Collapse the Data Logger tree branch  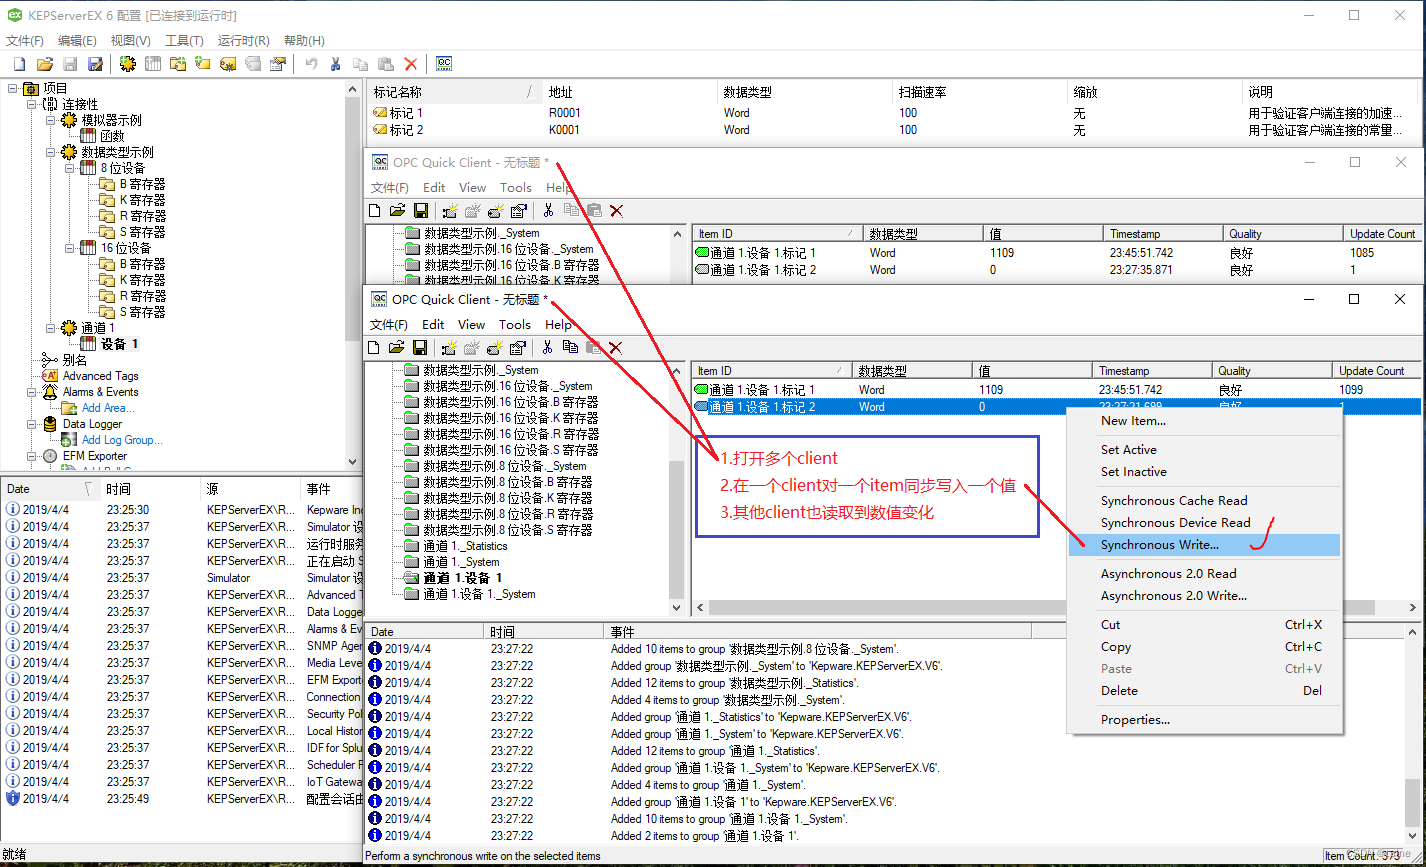(33, 423)
